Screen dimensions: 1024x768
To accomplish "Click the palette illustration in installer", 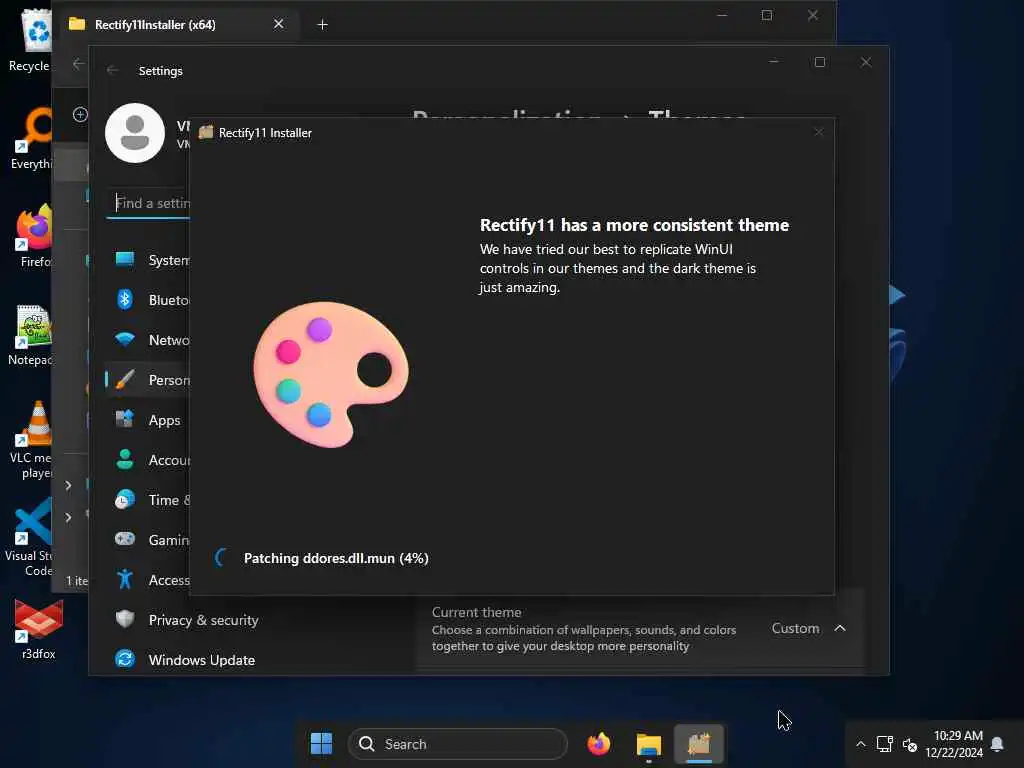I will click(x=331, y=374).
